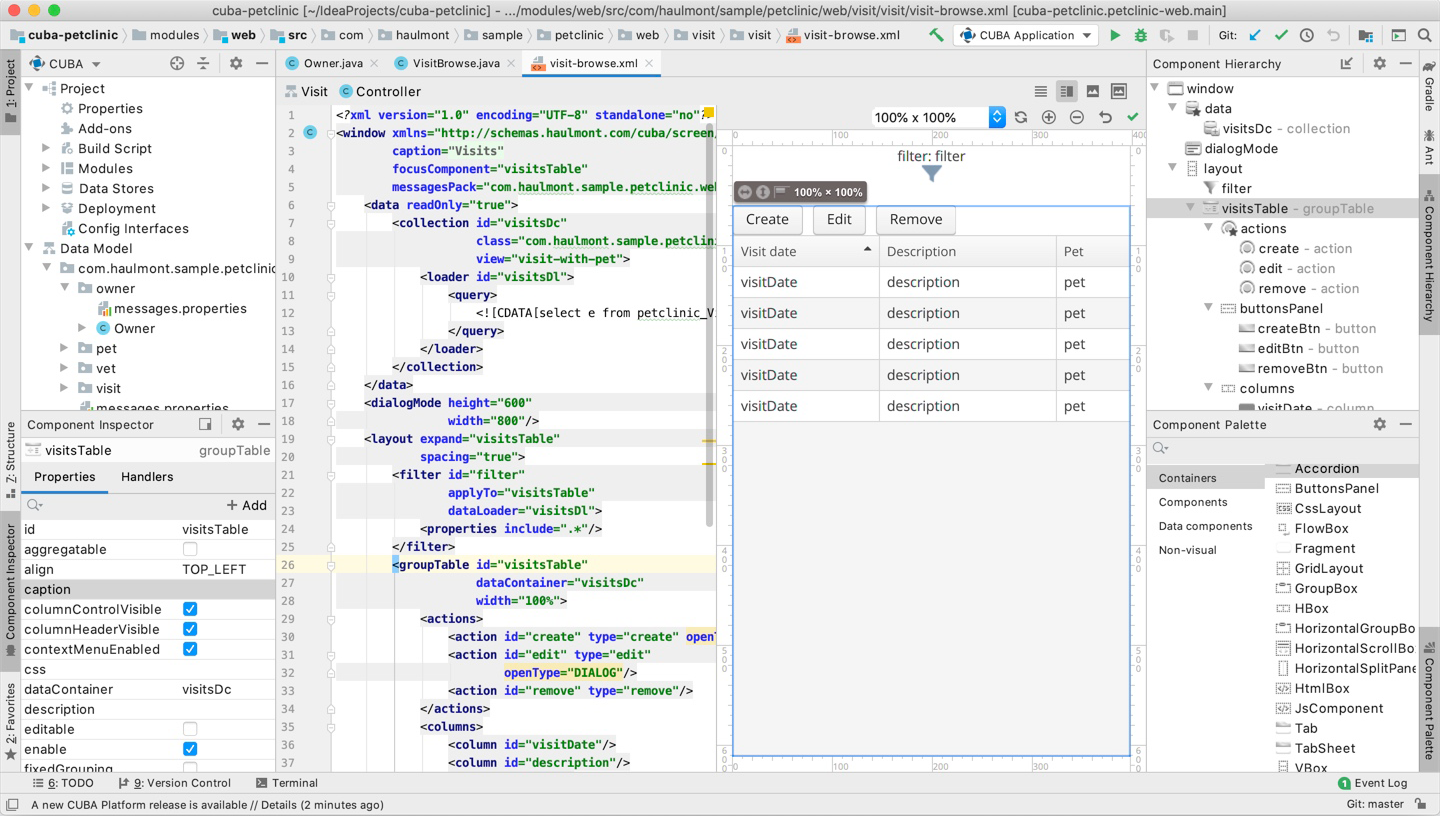The height and width of the screenshot is (816, 1440).
Task: Open the 100% x 100% size dropdown
Action: (938, 117)
